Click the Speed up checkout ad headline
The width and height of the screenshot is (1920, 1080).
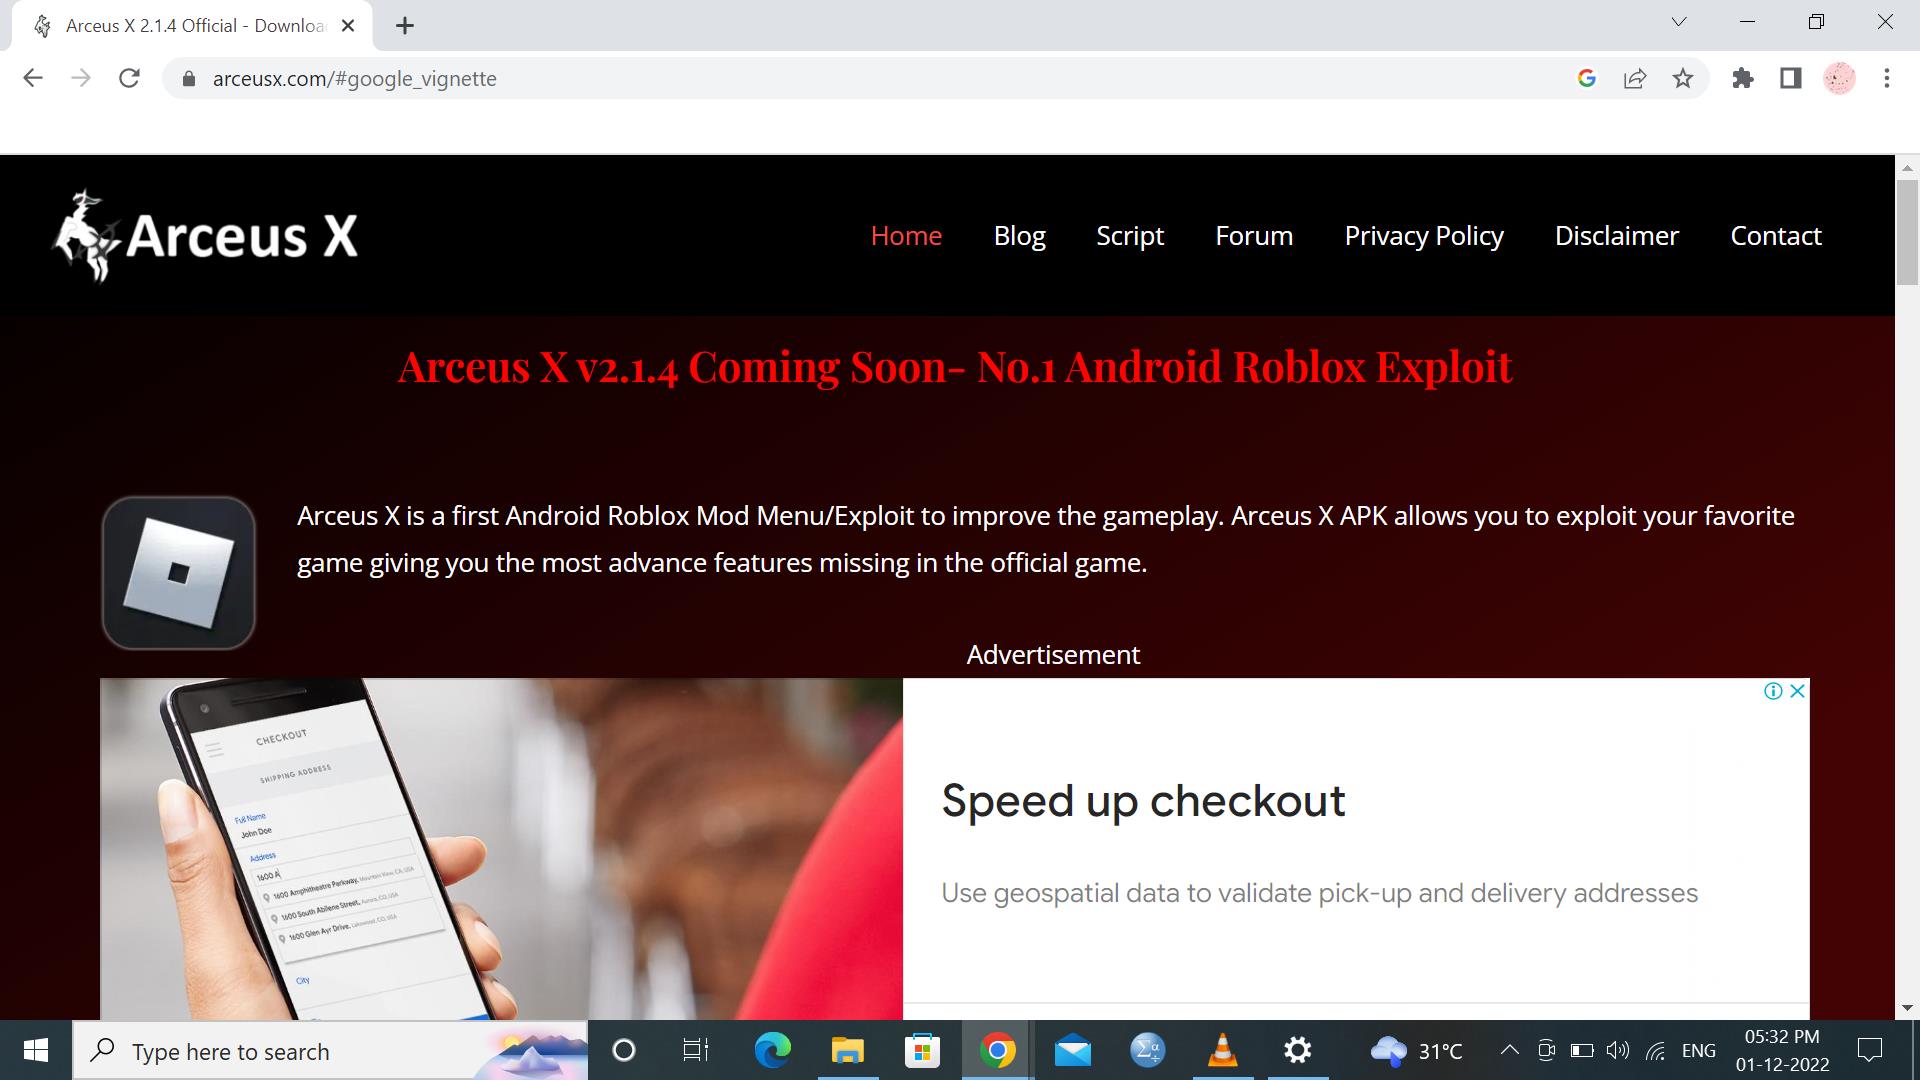pyautogui.click(x=1143, y=801)
